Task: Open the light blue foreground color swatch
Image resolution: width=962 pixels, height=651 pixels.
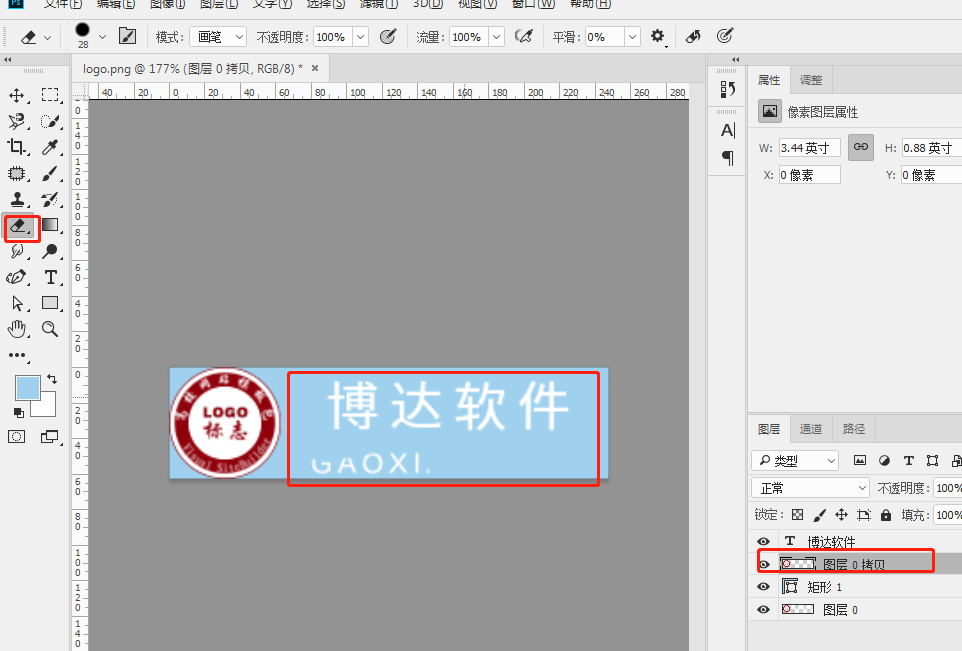Action: point(28,388)
